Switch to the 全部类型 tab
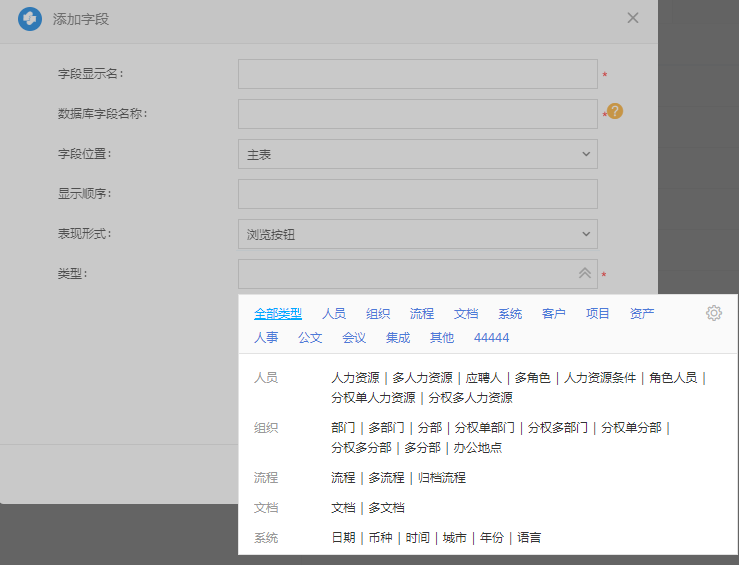This screenshot has height=565, width=739. click(x=278, y=313)
